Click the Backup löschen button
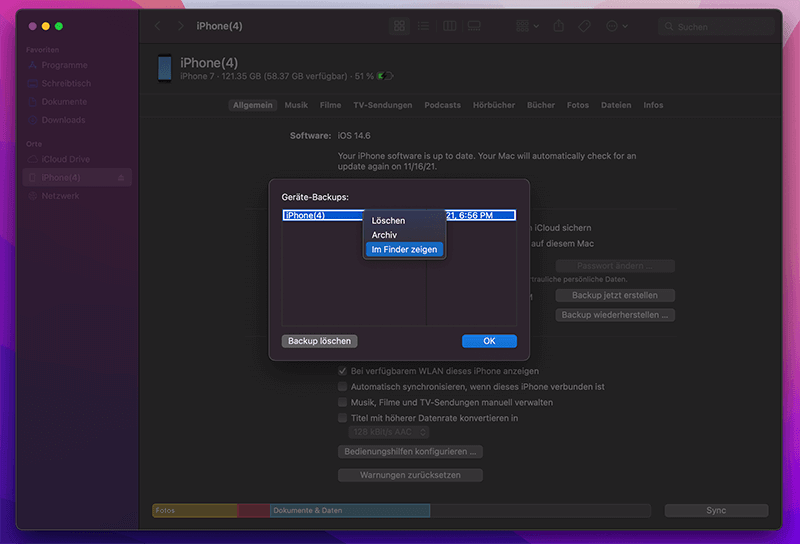 (319, 341)
